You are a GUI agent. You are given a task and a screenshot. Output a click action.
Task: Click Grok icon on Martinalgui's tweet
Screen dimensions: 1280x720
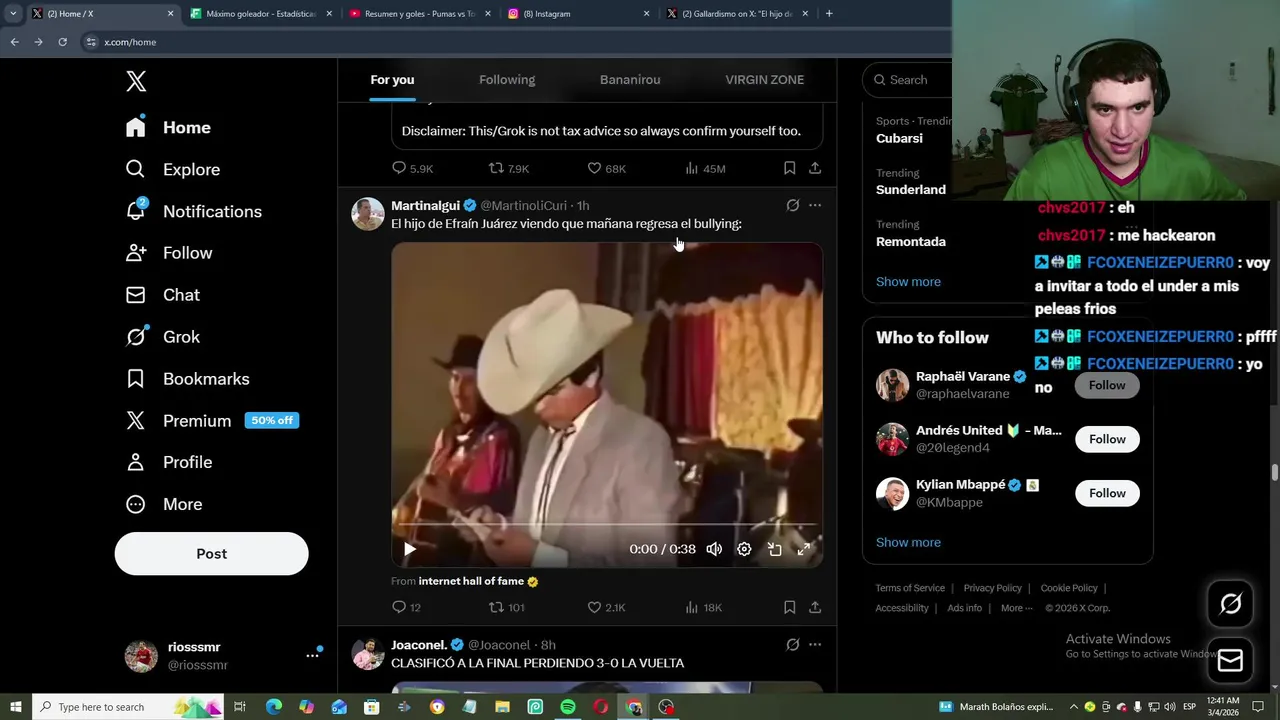tap(793, 205)
